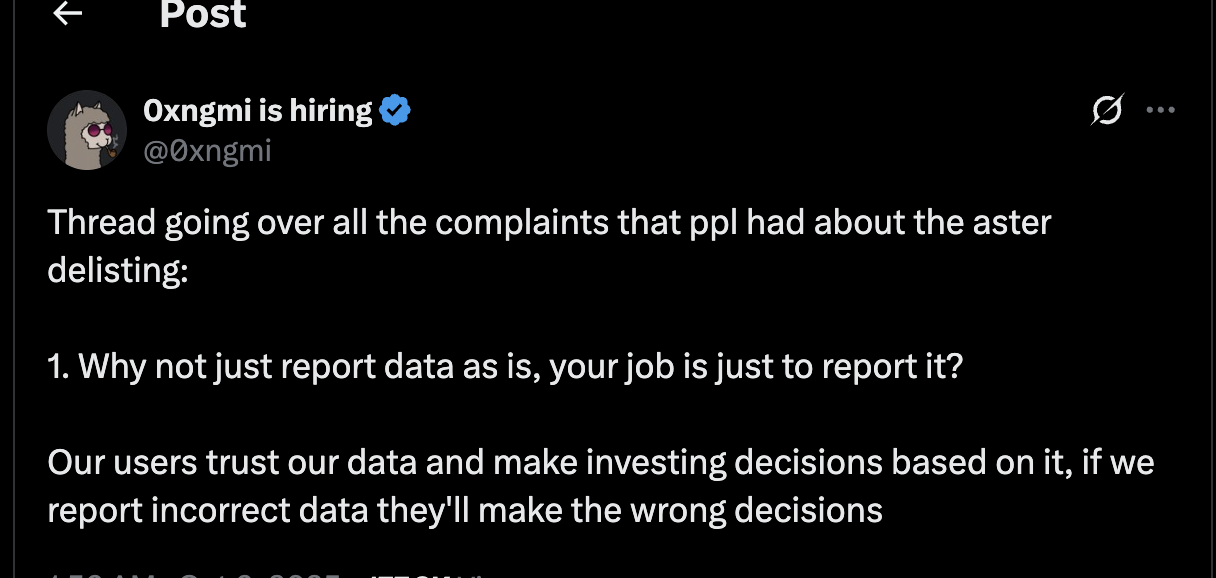Click the @0xngmi handle
The height and width of the screenshot is (578, 1216).
tap(207, 151)
